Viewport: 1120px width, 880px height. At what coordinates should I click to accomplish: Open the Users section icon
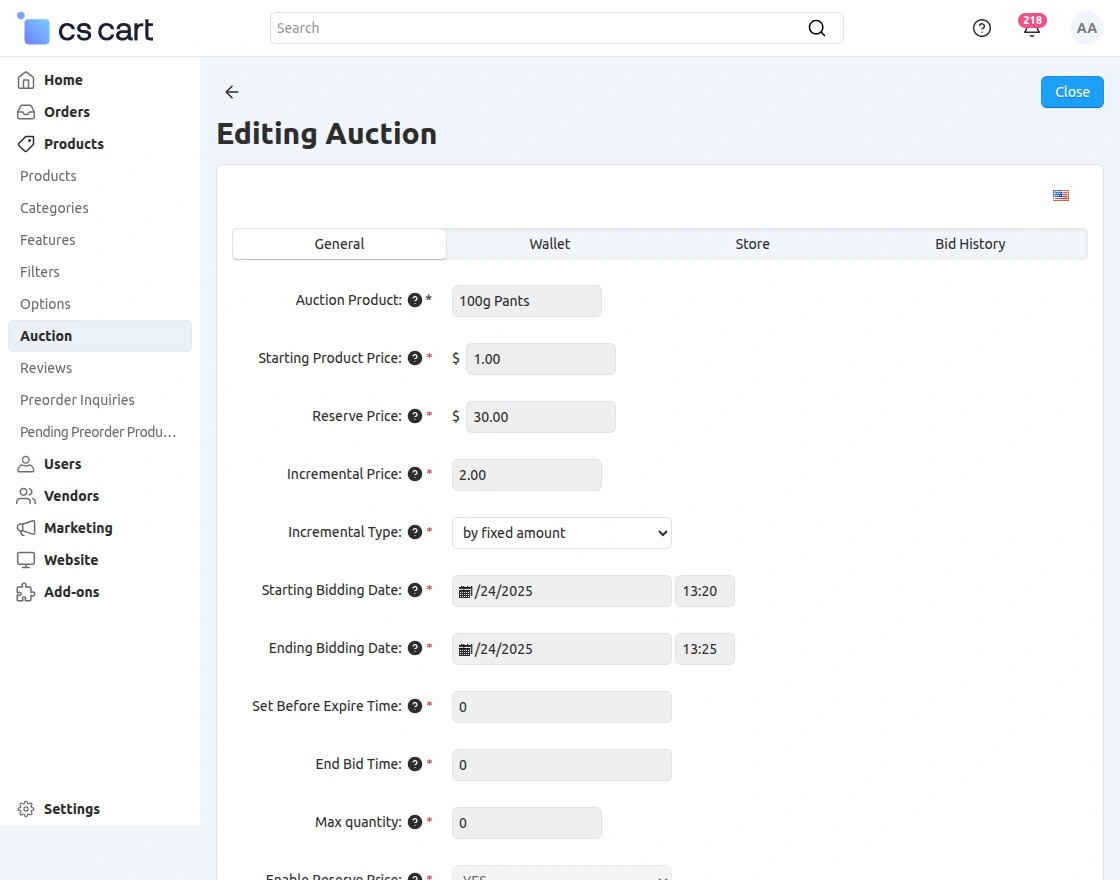pyautogui.click(x=26, y=463)
